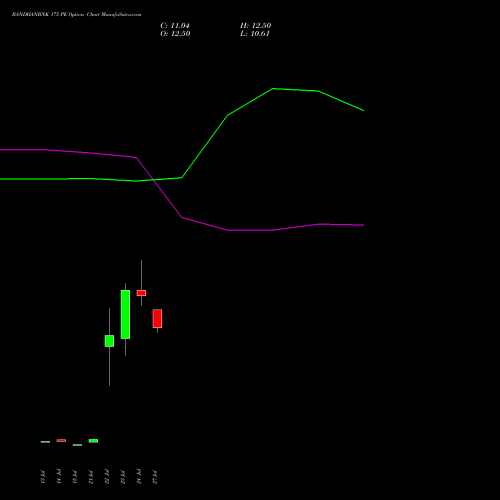The image size is (500, 500).
Task: Select the tall green candle above 23 Jul
Action: coord(125,314)
